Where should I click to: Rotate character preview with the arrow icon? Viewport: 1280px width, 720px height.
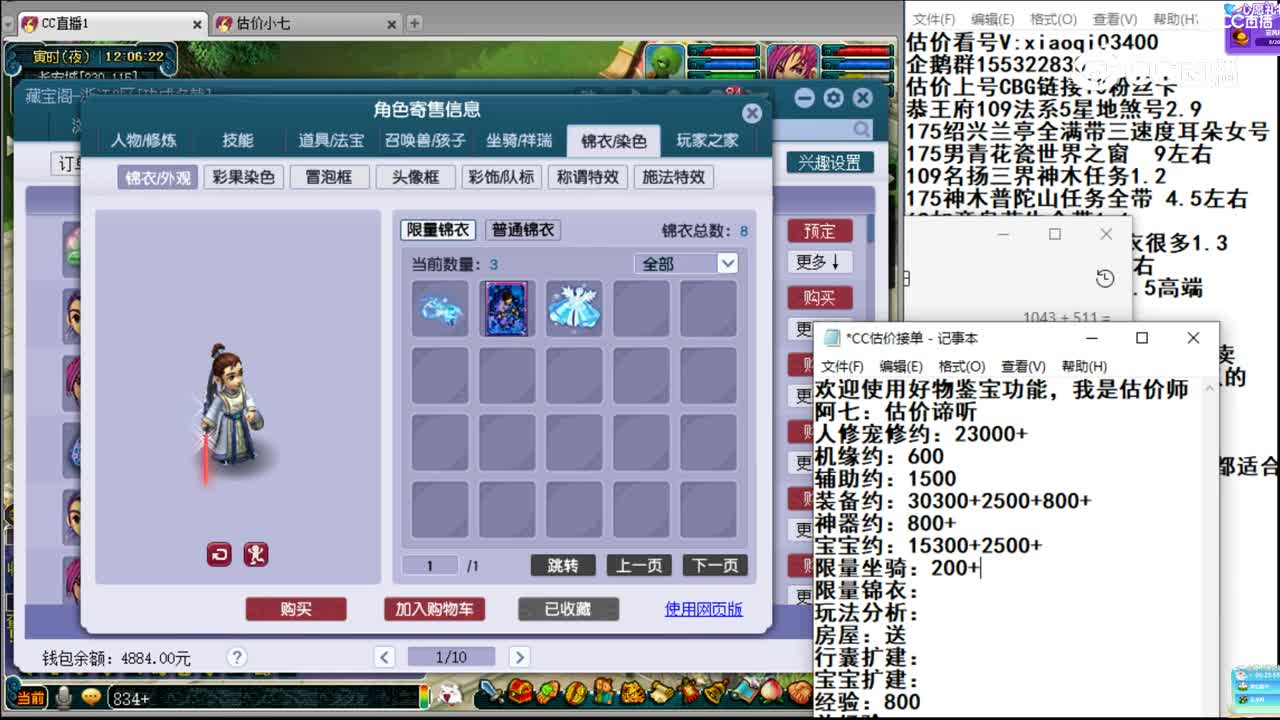pyautogui.click(x=219, y=554)
